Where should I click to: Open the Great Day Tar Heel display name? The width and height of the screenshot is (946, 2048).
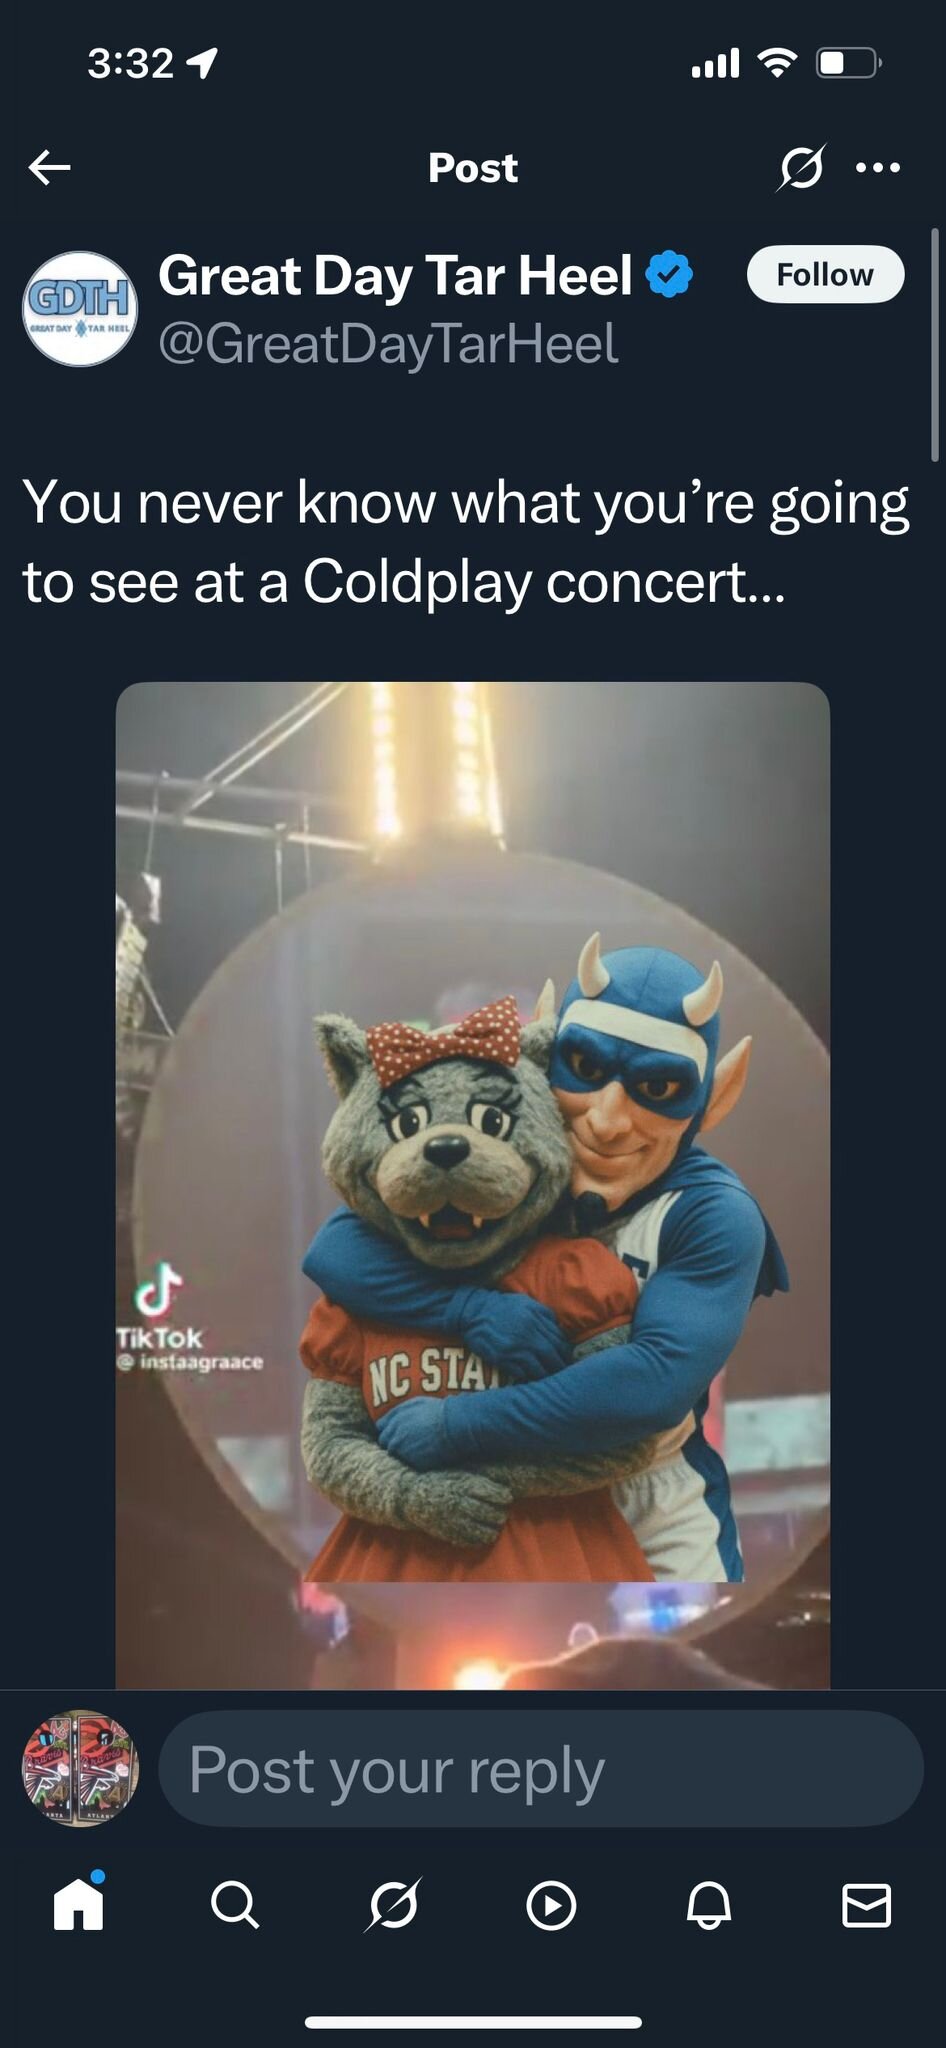coord(395,275)
